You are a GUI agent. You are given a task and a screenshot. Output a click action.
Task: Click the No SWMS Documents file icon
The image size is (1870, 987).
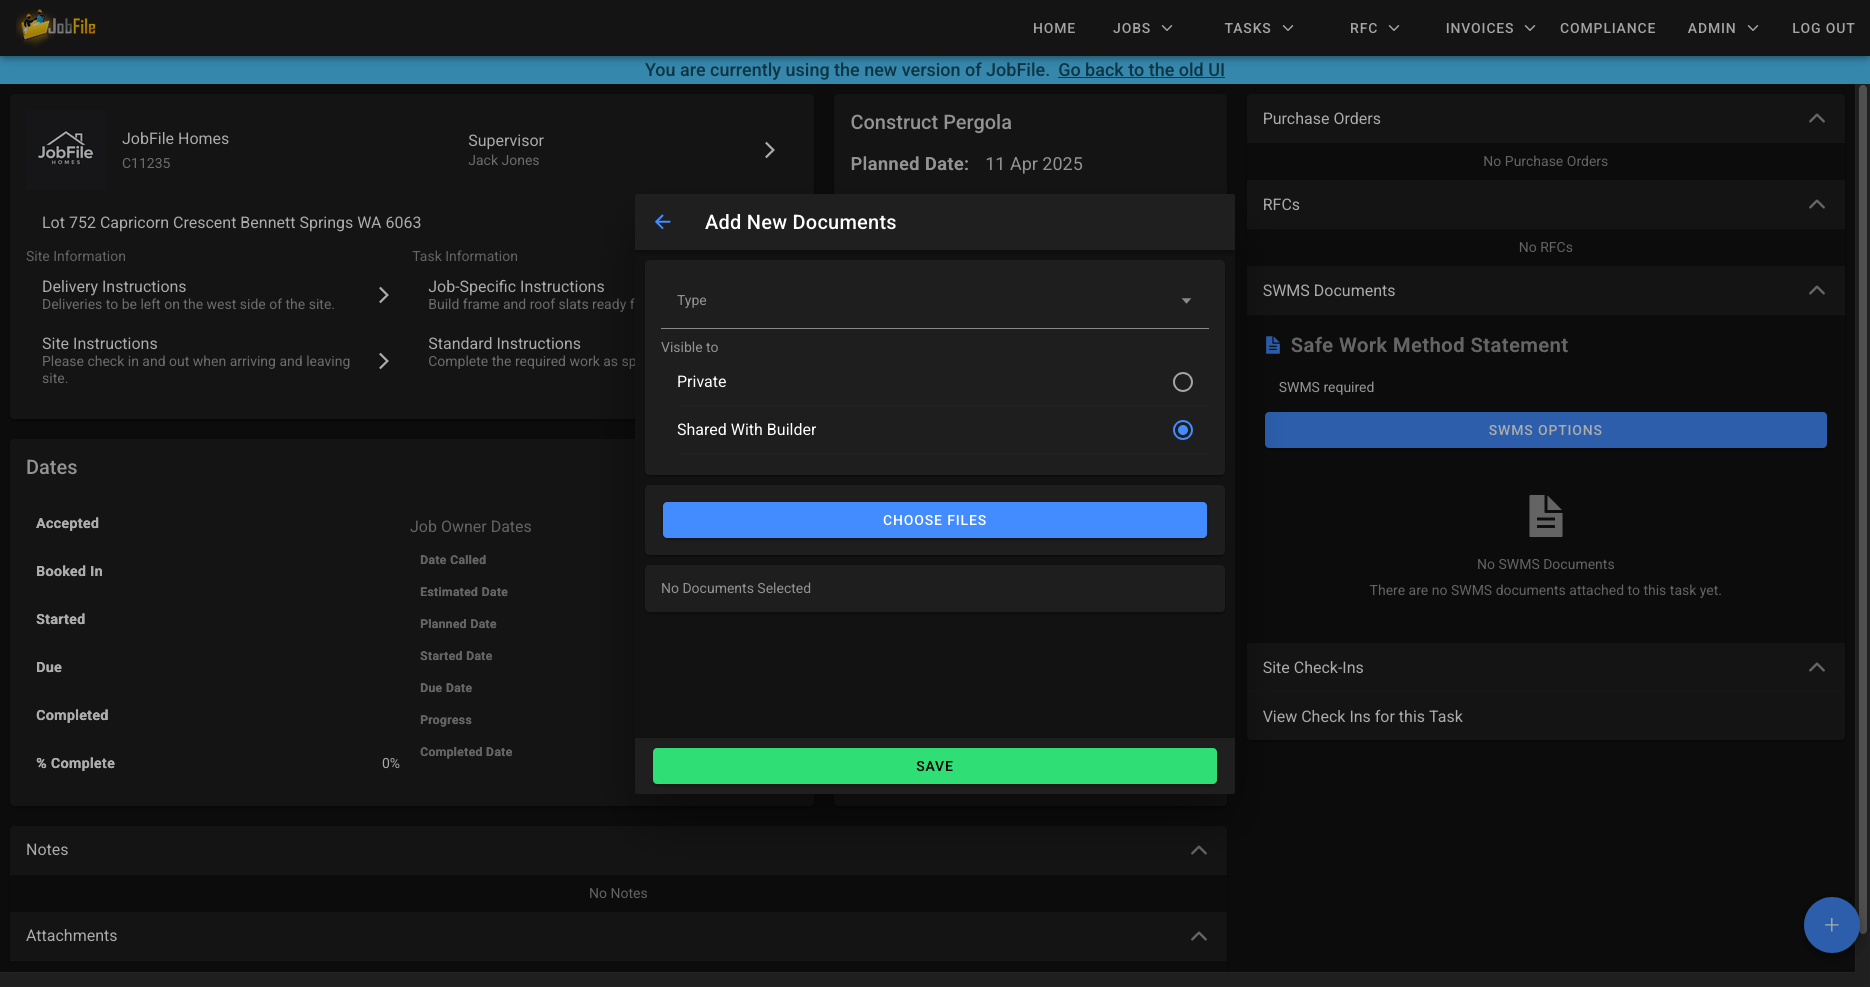tap(1545, 516)
